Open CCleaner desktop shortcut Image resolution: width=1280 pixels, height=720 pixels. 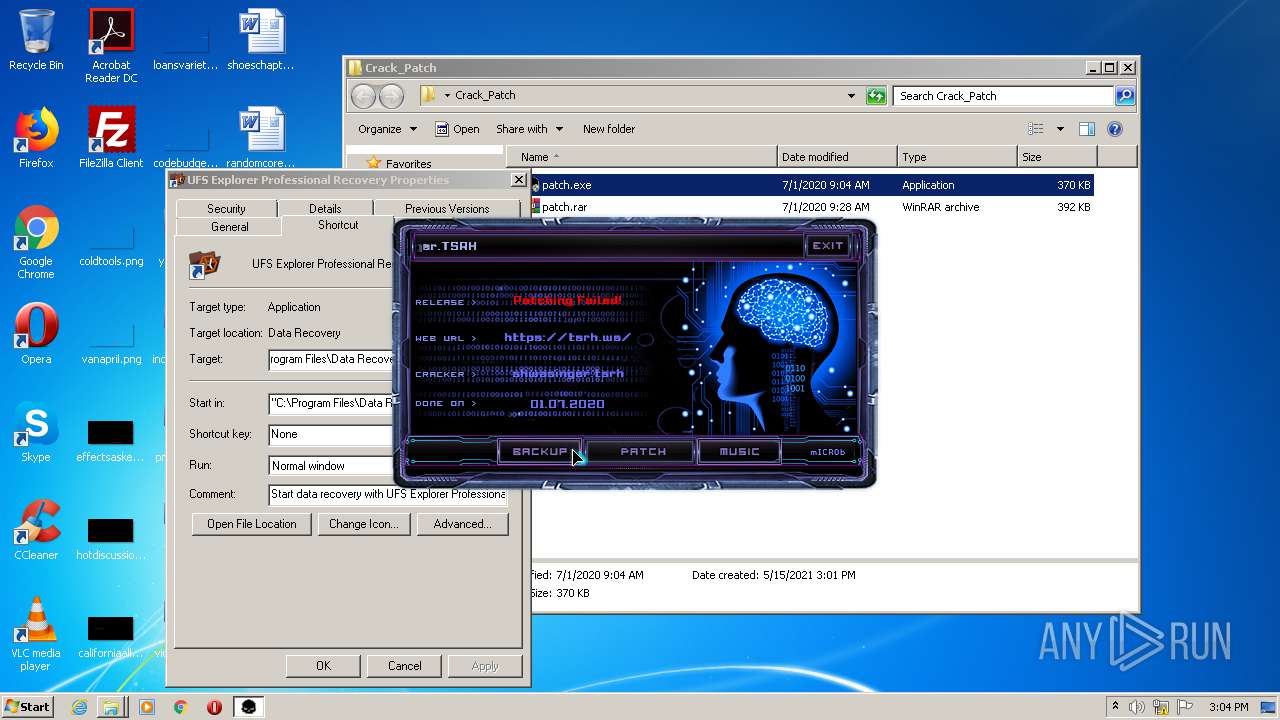tap(36, 530)
